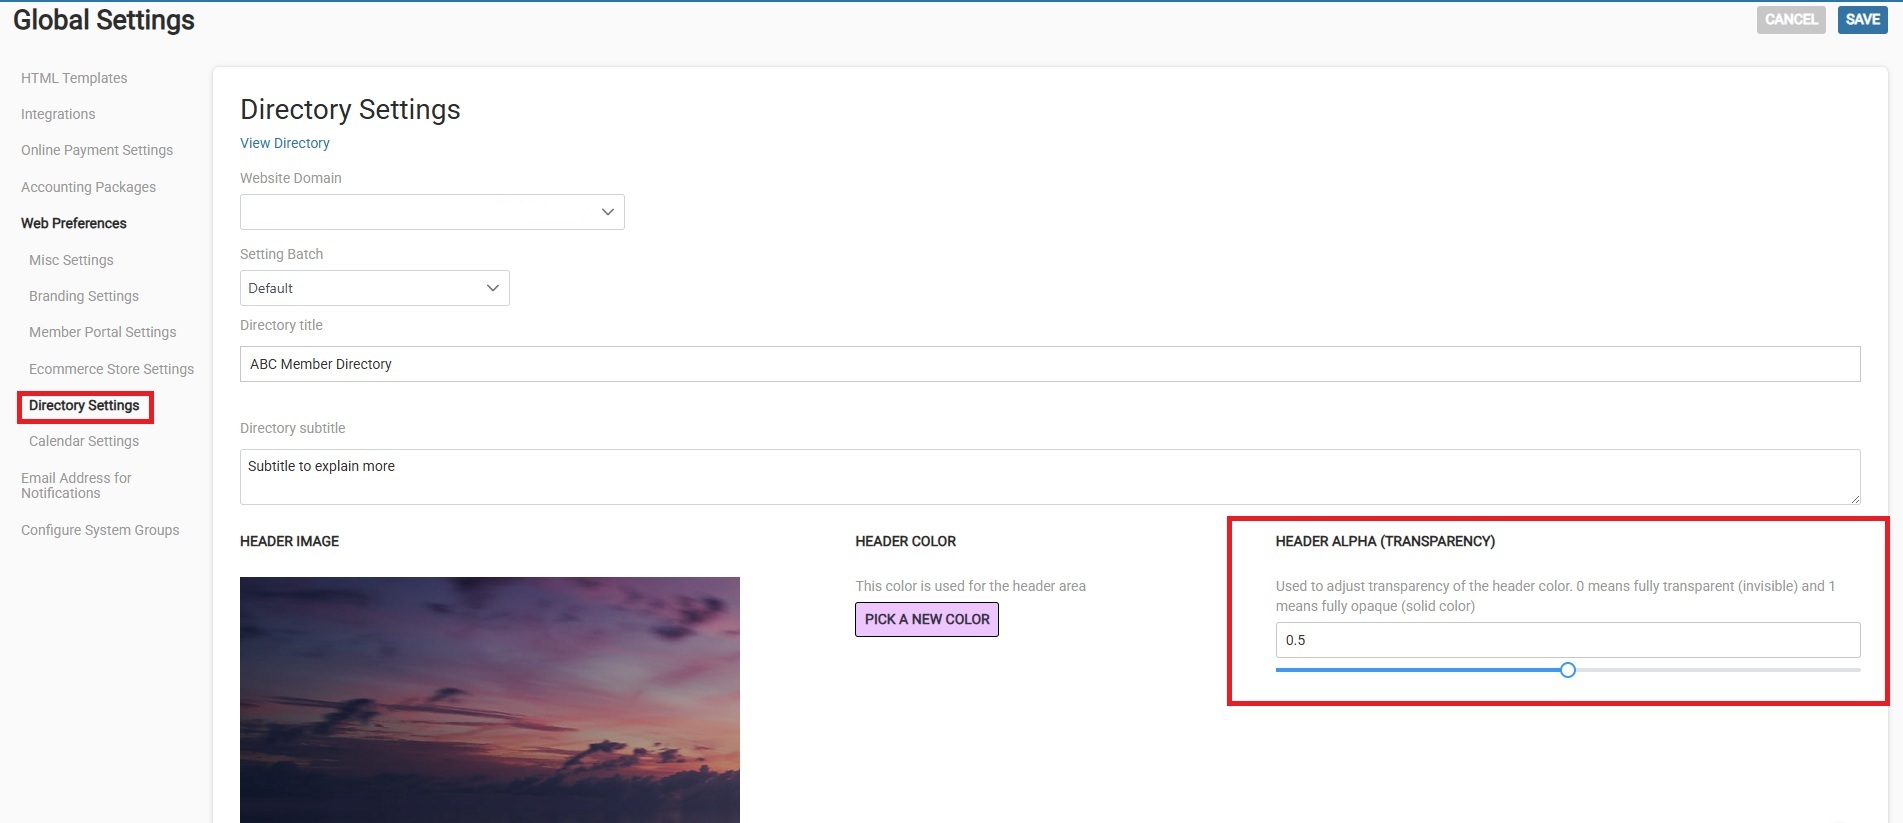1903x823 pixels.
Task: Open Branding Settings in sidebar
Action: tap(84, 296)
